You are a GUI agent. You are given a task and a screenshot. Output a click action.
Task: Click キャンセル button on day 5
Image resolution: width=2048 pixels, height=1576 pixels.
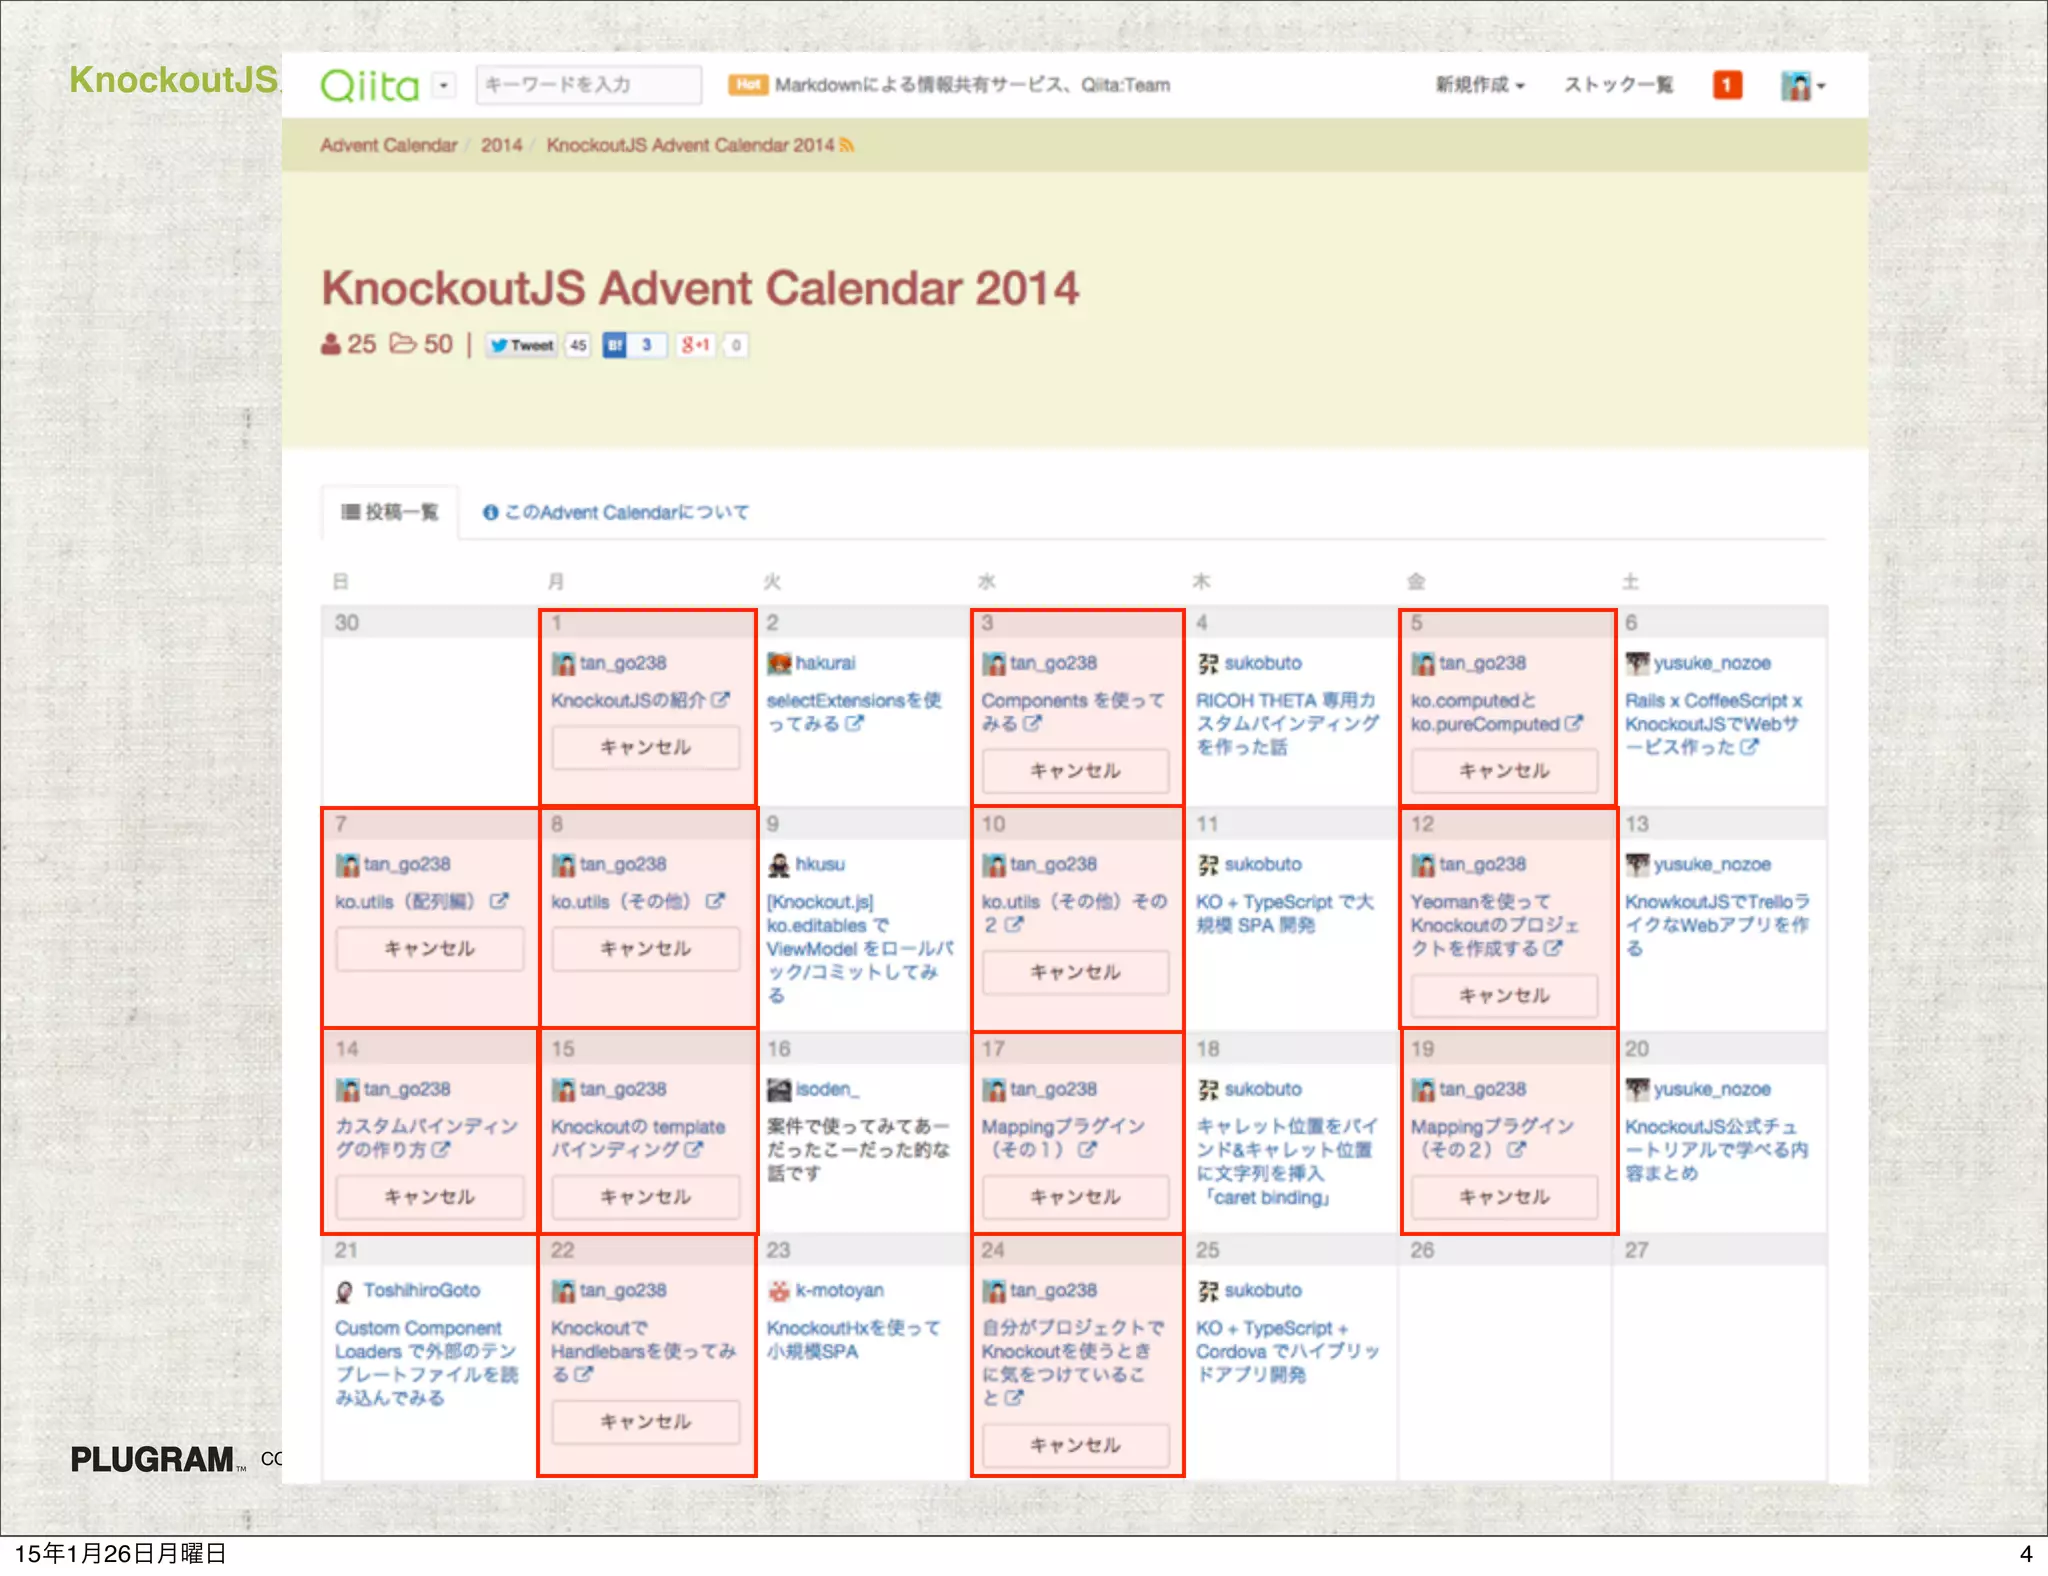pyautogui.click(x=1505, y=771)
